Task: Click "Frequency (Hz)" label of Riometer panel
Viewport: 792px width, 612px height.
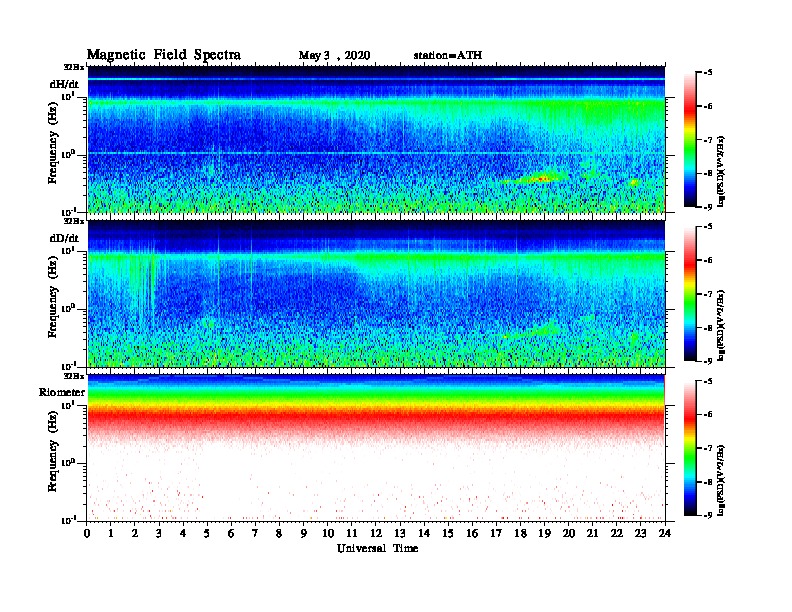Action: [53, 453]
